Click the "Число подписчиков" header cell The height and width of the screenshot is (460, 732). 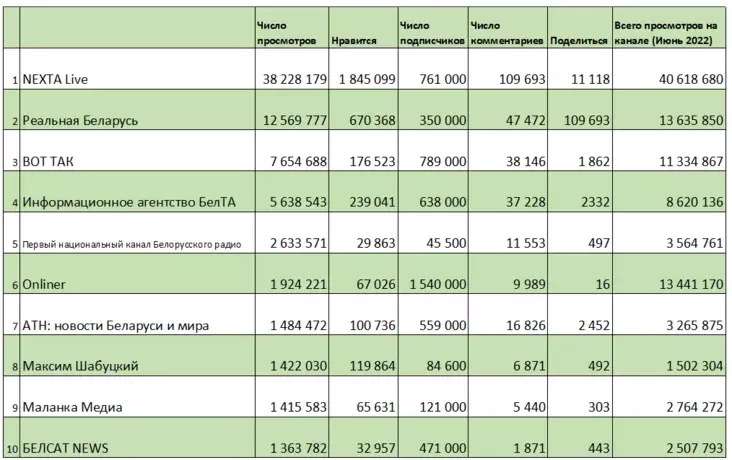coord(432,32)
